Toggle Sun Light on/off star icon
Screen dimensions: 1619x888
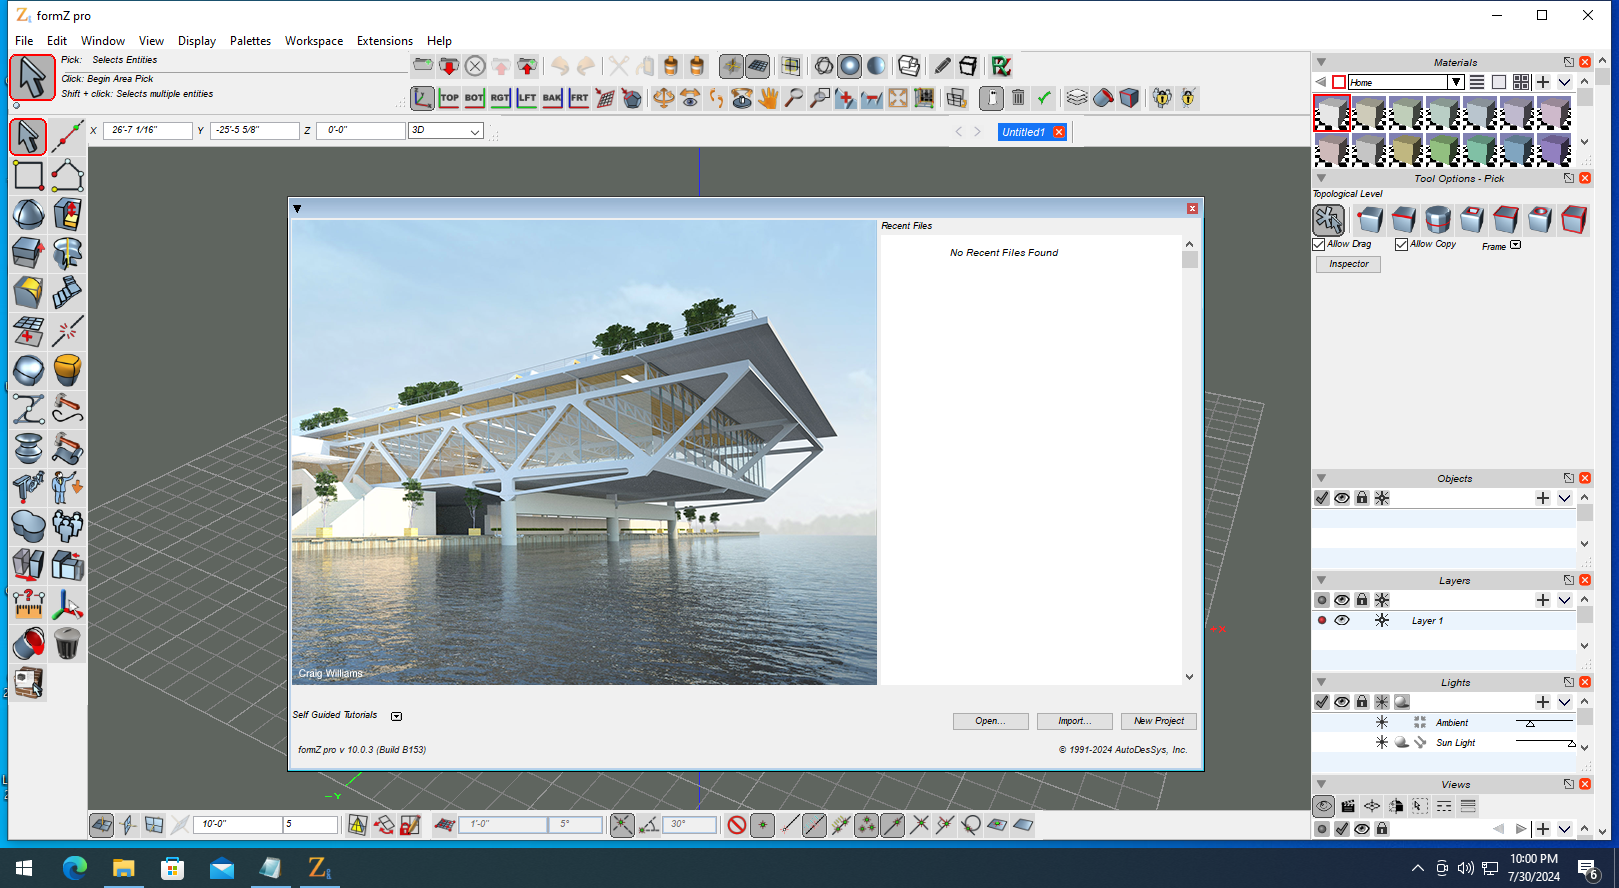tap(1382, 742)
